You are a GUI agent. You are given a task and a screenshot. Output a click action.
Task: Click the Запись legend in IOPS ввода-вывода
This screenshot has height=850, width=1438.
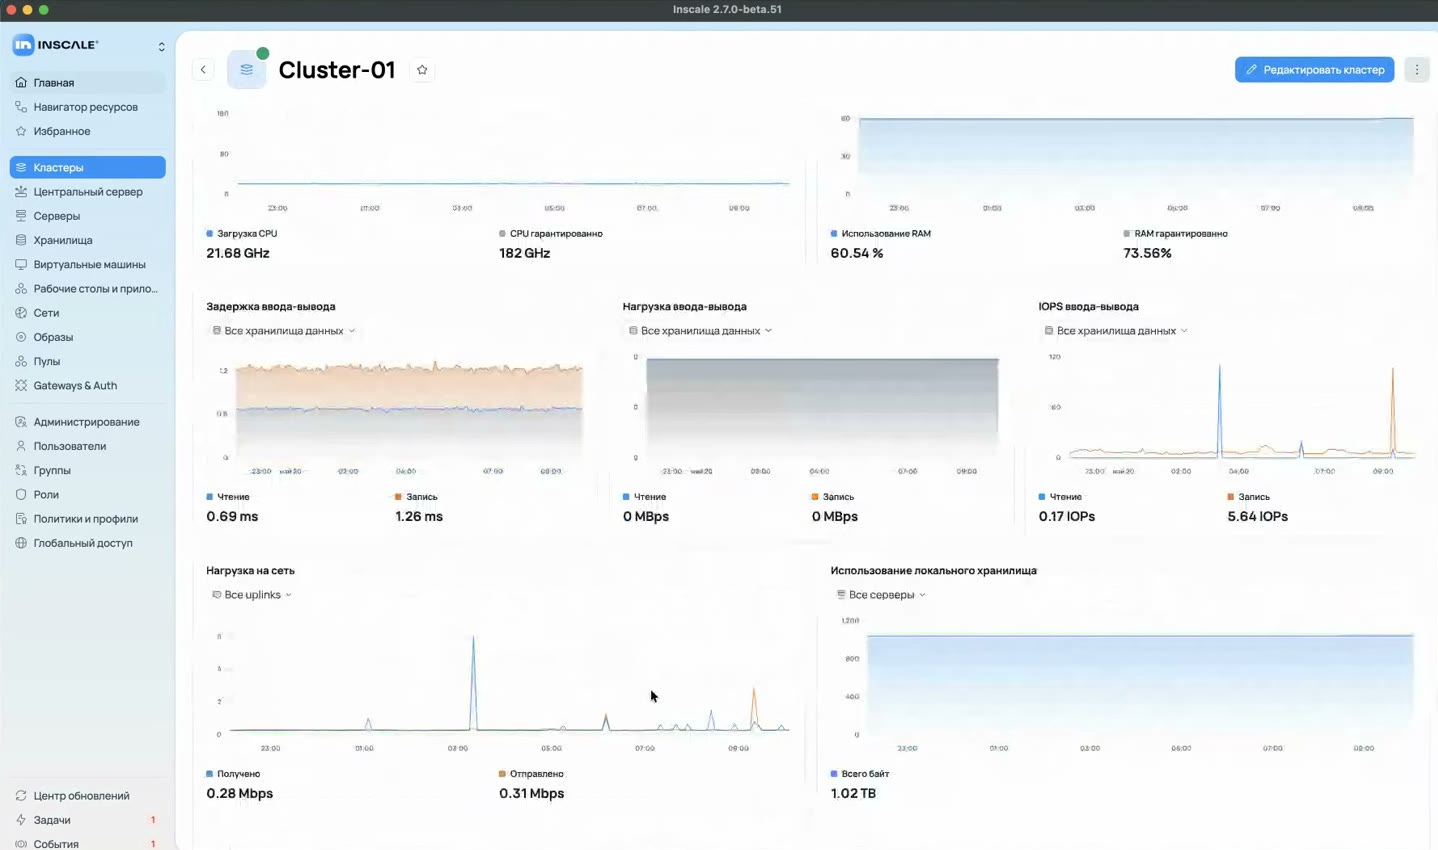[x=1248, y=497]
